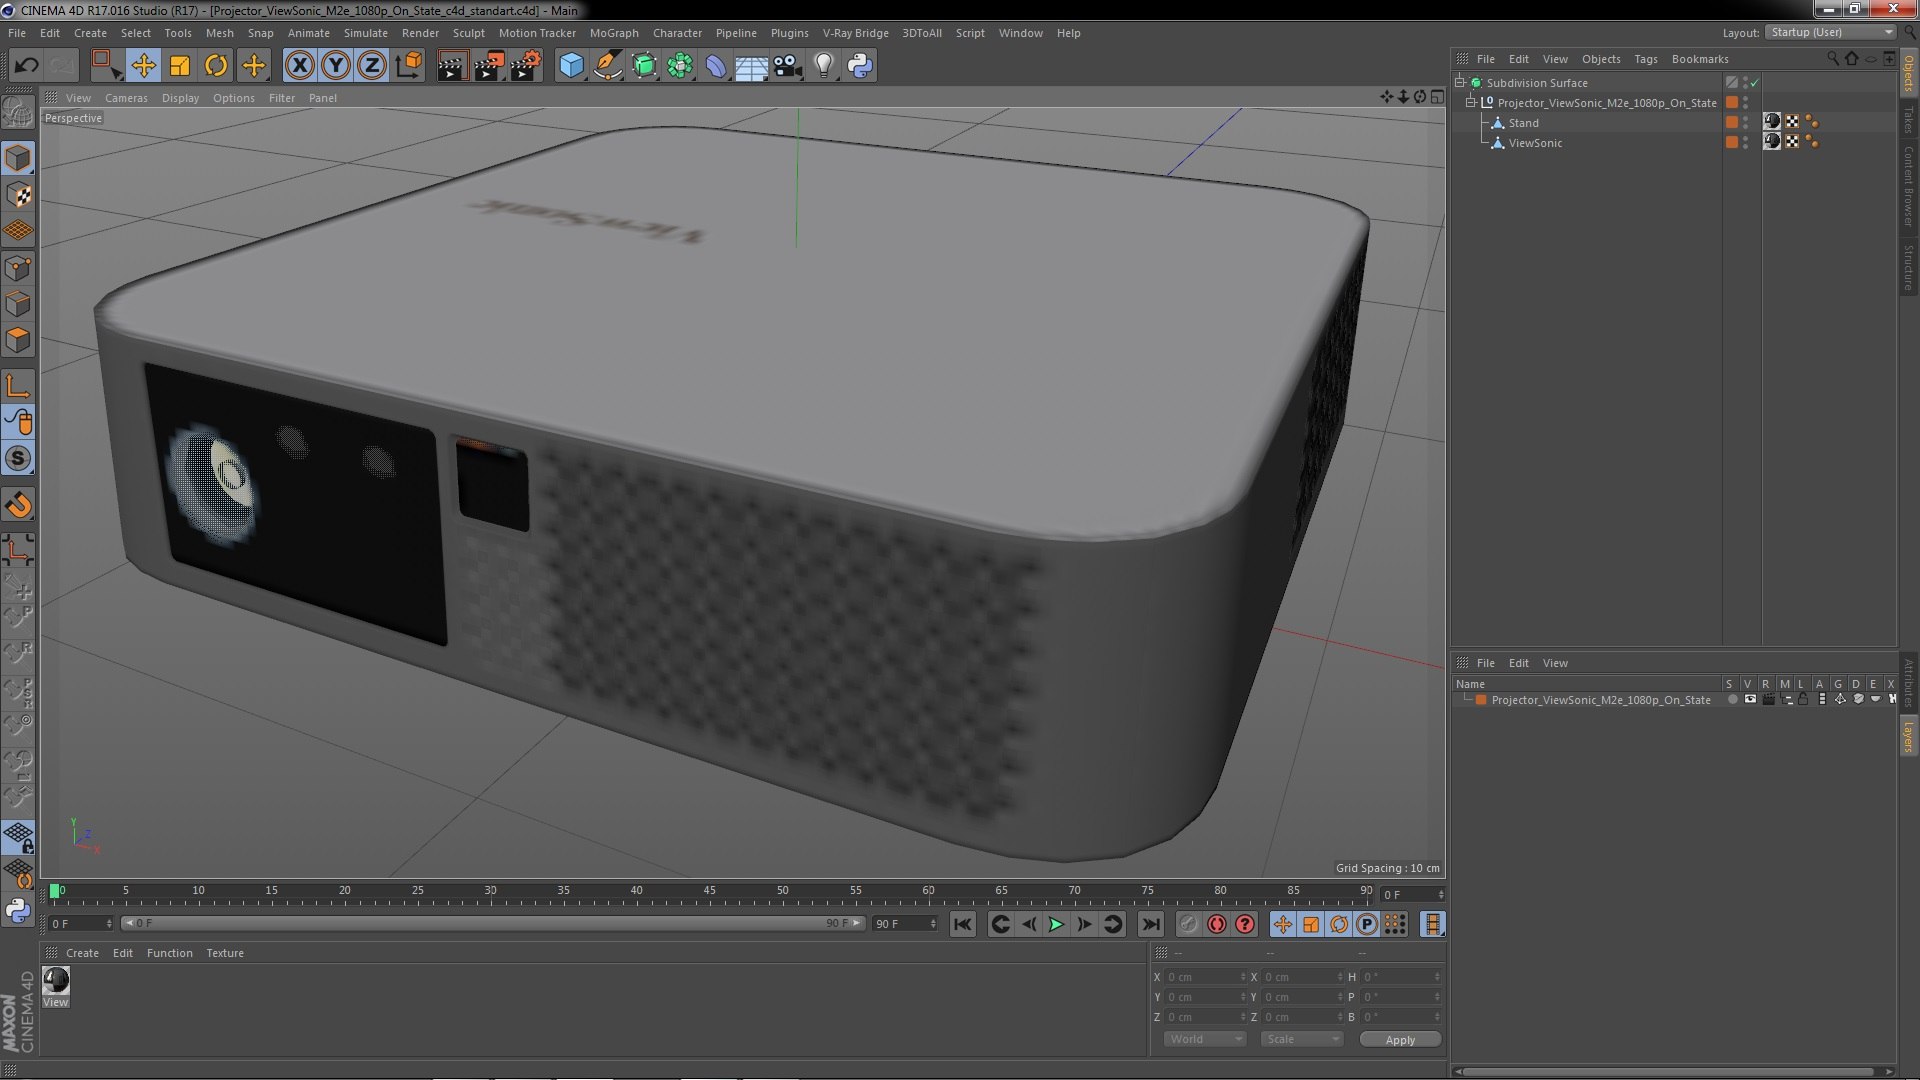Open the Deformer objects icon
Screen dimensions: 1920x1080
(x=716, y=66)
